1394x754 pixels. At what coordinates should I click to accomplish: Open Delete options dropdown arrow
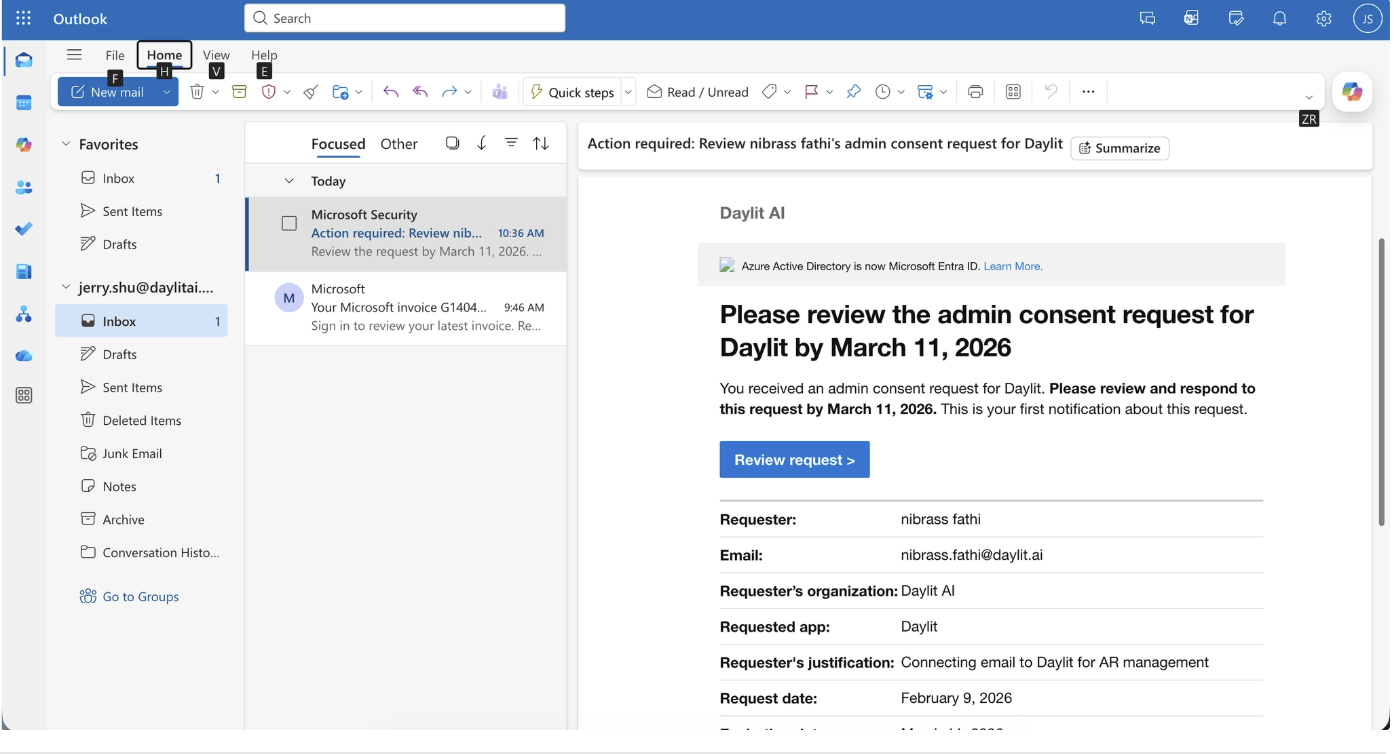[215, 92]
